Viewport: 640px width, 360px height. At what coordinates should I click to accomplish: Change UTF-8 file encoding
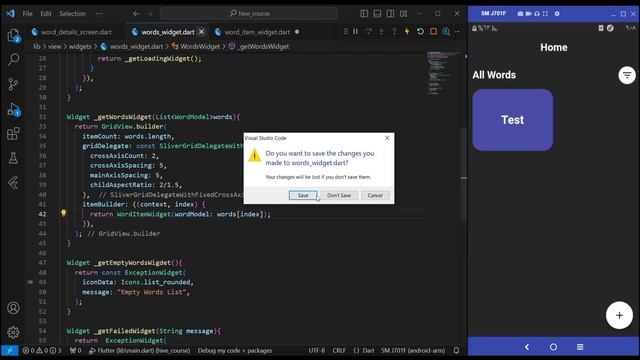317,350
